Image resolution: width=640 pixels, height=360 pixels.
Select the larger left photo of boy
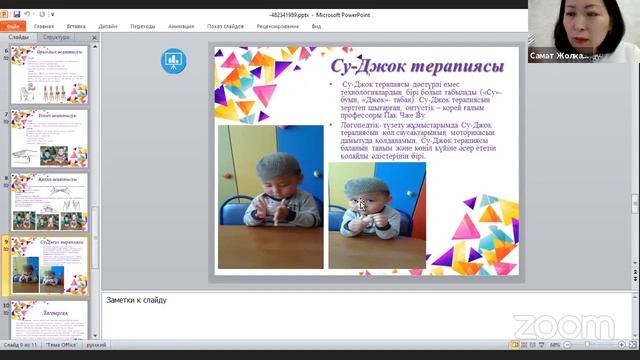(271, 197)
